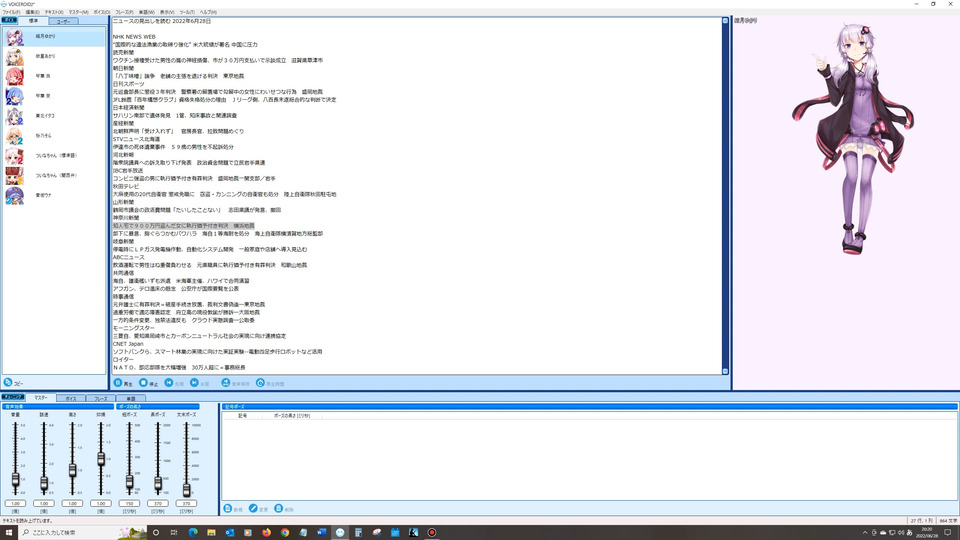
Task: Choose the 音街ウナ voice avatar
Action: point(14,195)
